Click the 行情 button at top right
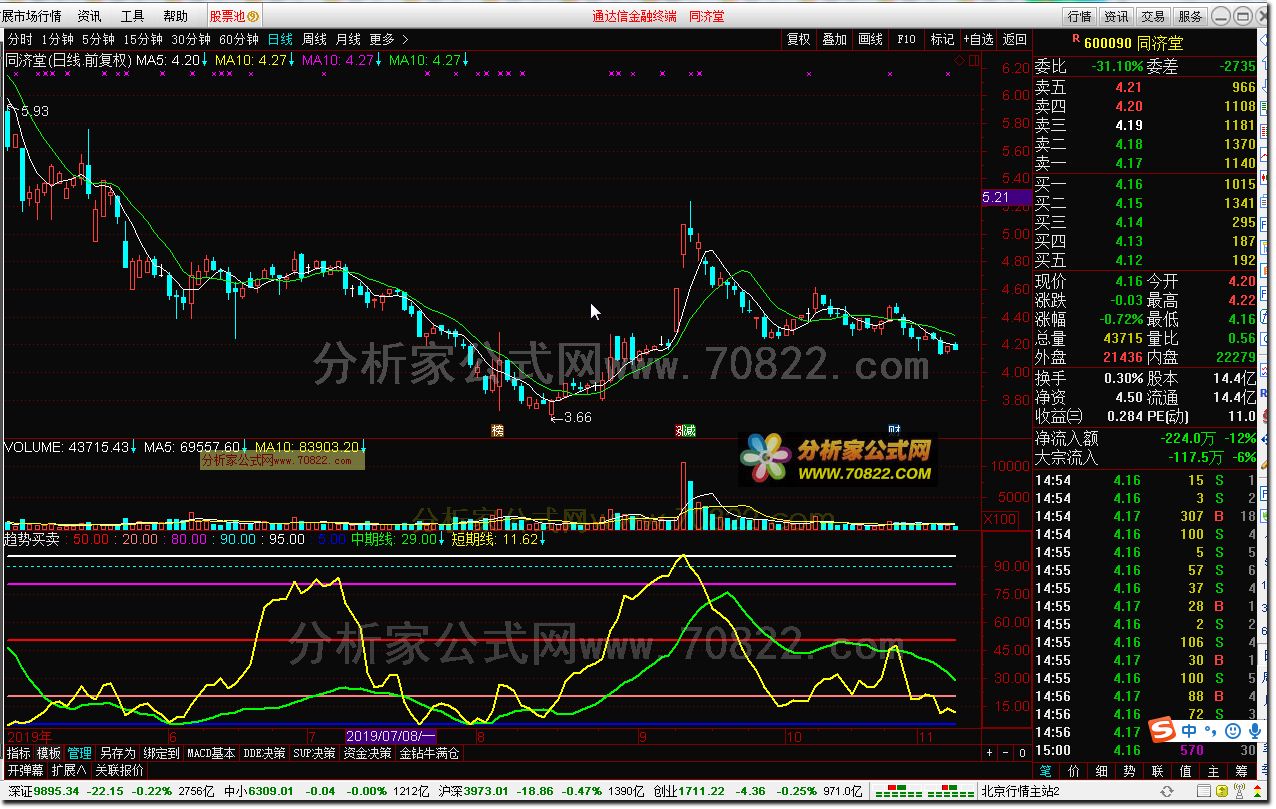This screenshot has height=809, width=1276. coord(1079,16)
